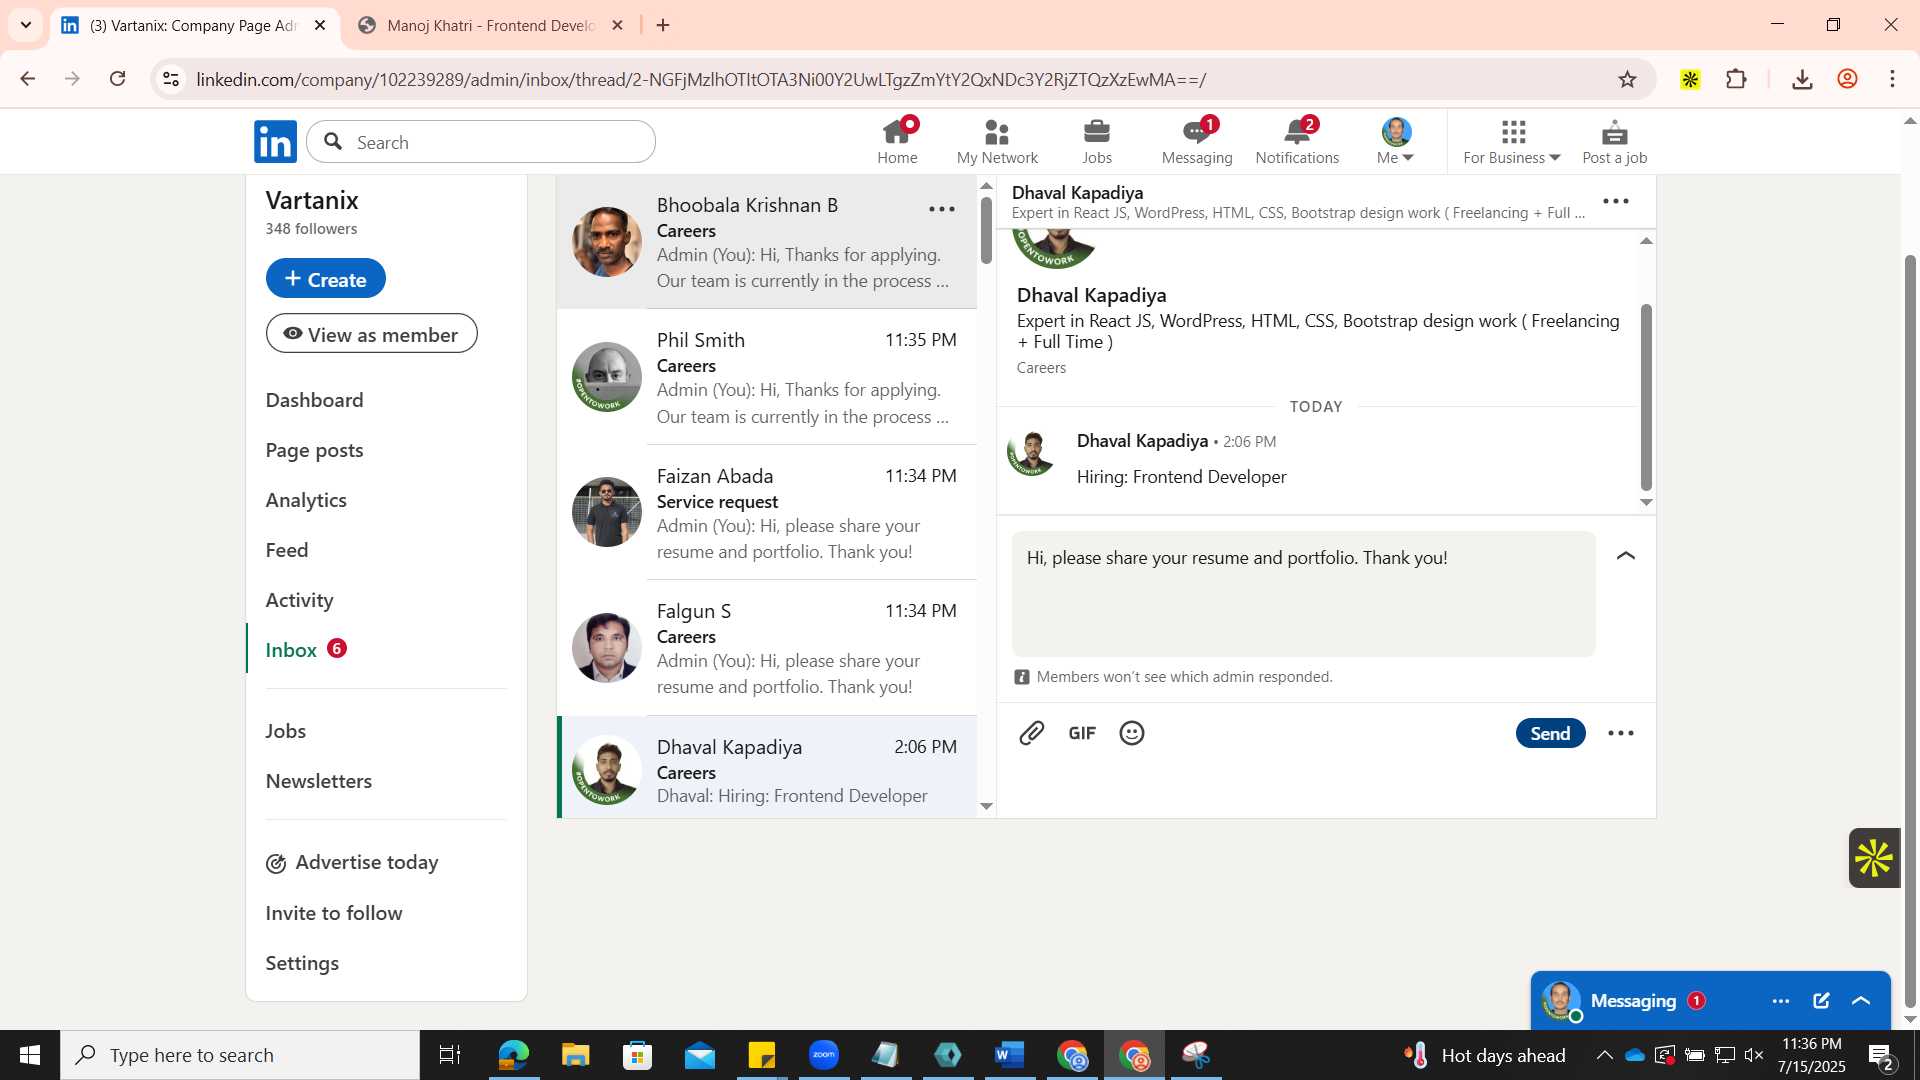Screen dimensions: 1920x1080
Task: Click LinkedIn search field
Action: coord(481,142)
